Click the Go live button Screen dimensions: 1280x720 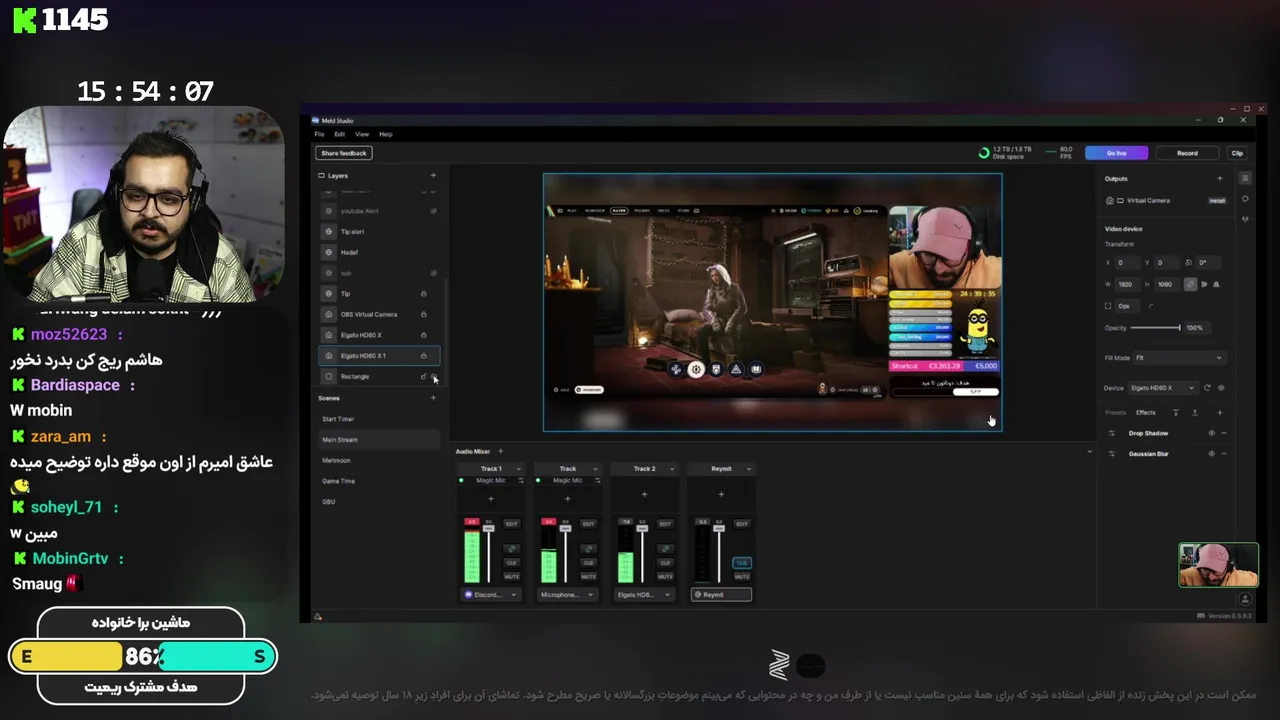[x=1116, y=153]
